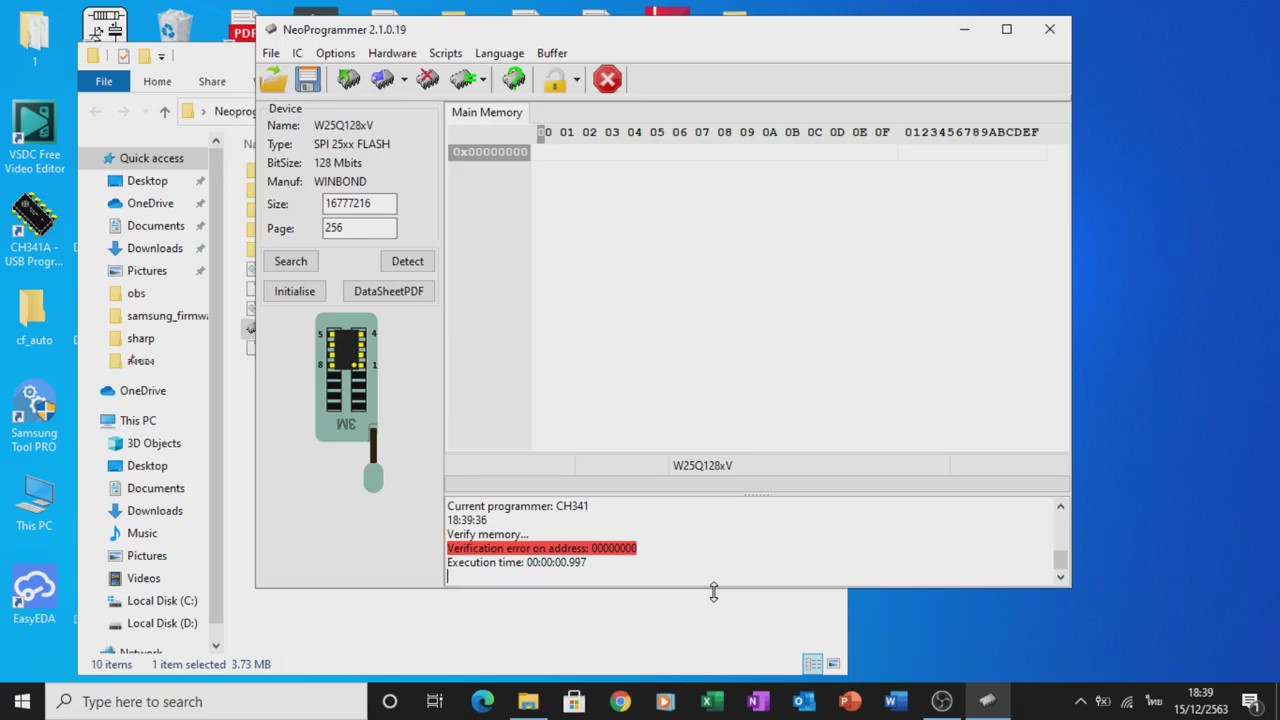The image size is (1280, 720).
Task: Click the log panel scroll-up arrow
Action: [x=1061, y=506]
